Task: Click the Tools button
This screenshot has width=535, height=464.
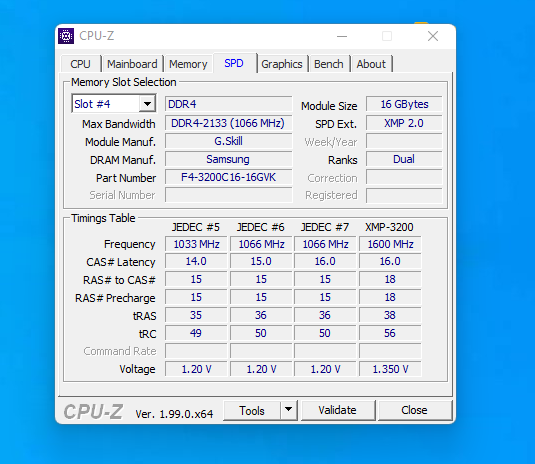Action: pyautogui.click(x=252, y=410)
